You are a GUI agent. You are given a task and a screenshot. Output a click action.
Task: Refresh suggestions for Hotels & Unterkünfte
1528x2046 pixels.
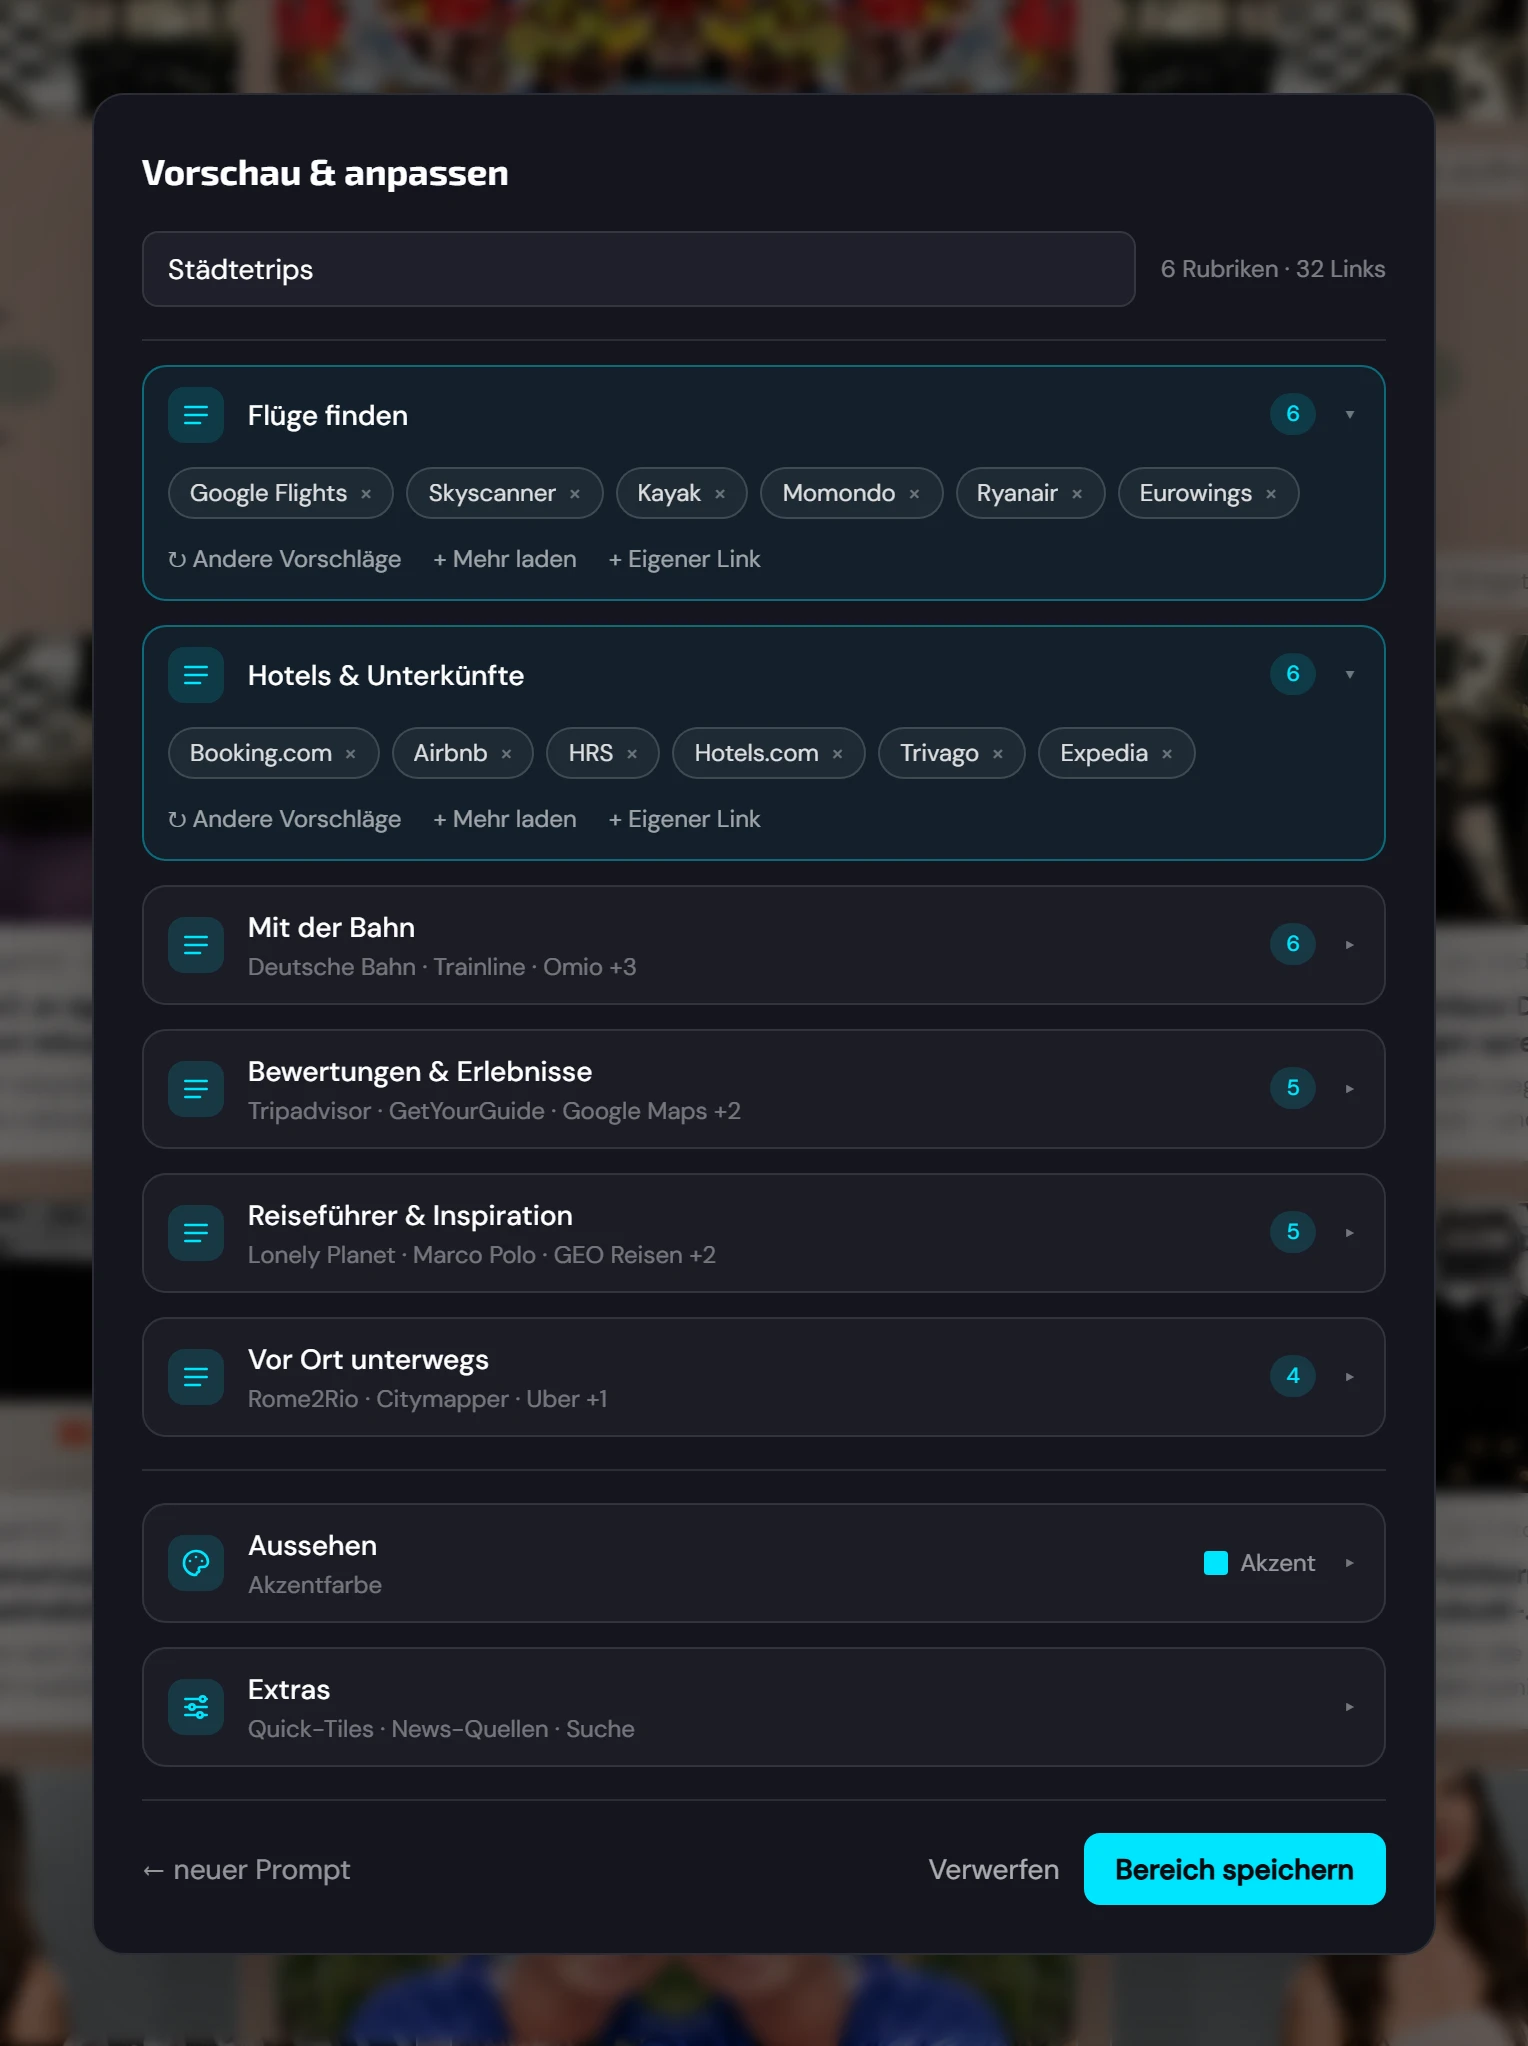click(285, 819)
